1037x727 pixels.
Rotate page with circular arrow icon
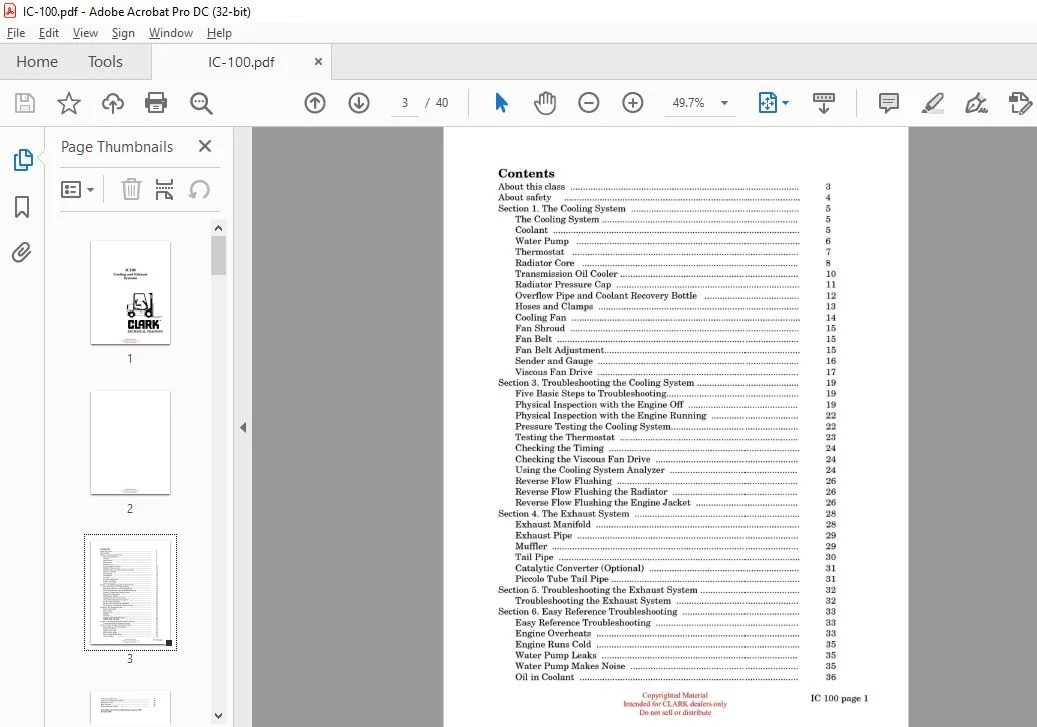pyautogui.click(x=199, y=190)
